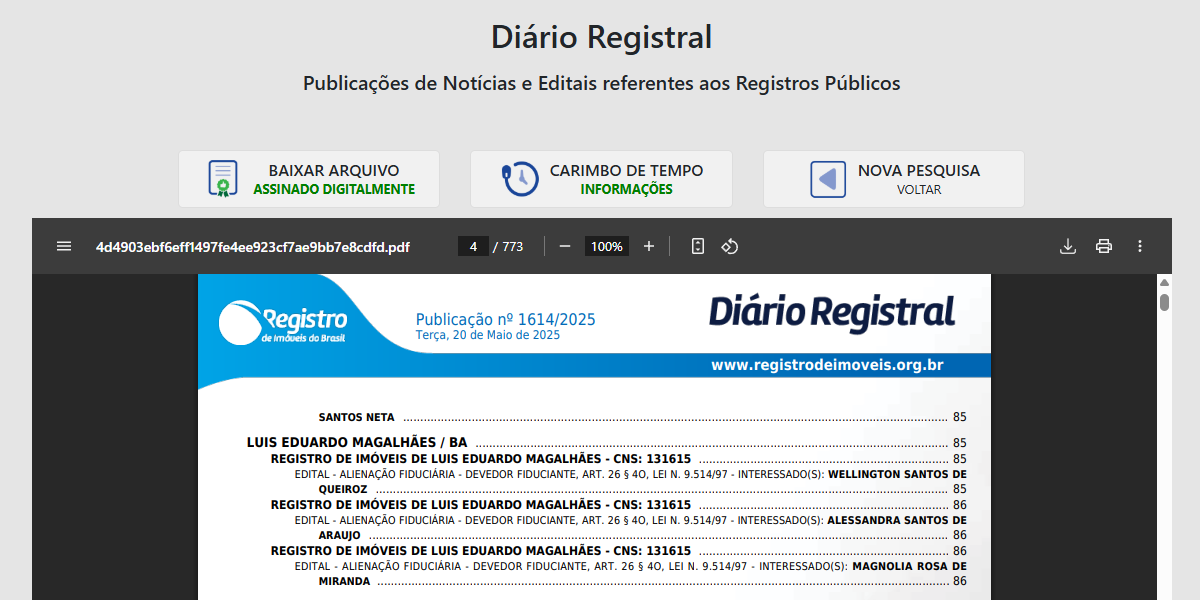Click the 100% zoom level field
This screenshot has width=1200, height=600.
click(x=607, y=246)
